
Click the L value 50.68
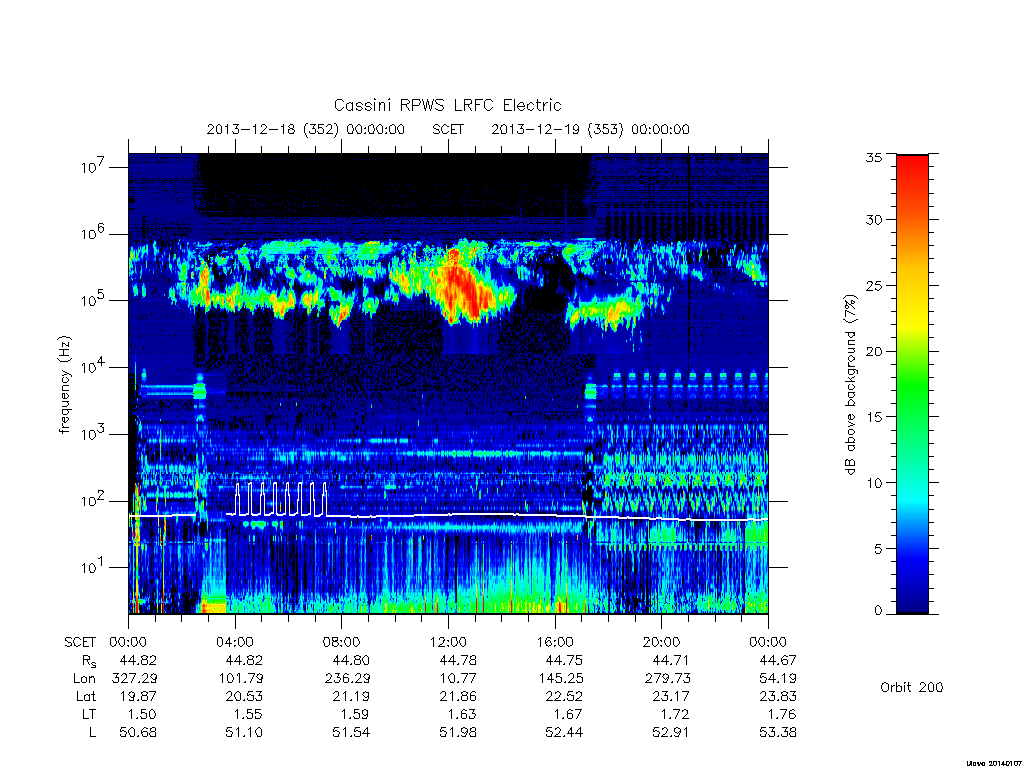pos(138,733)
